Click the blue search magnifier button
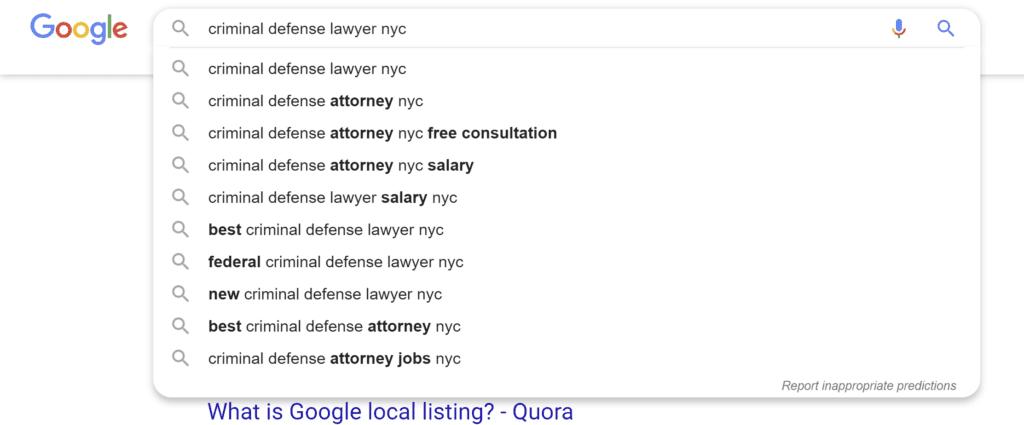The width and height of the screenshot is (1024, 425). tap(945, 29)
